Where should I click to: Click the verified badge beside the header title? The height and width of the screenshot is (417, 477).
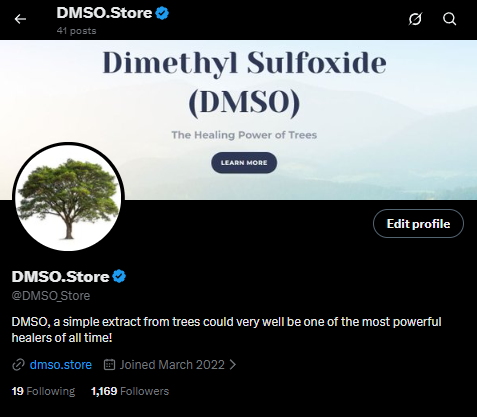coord(162,13)
